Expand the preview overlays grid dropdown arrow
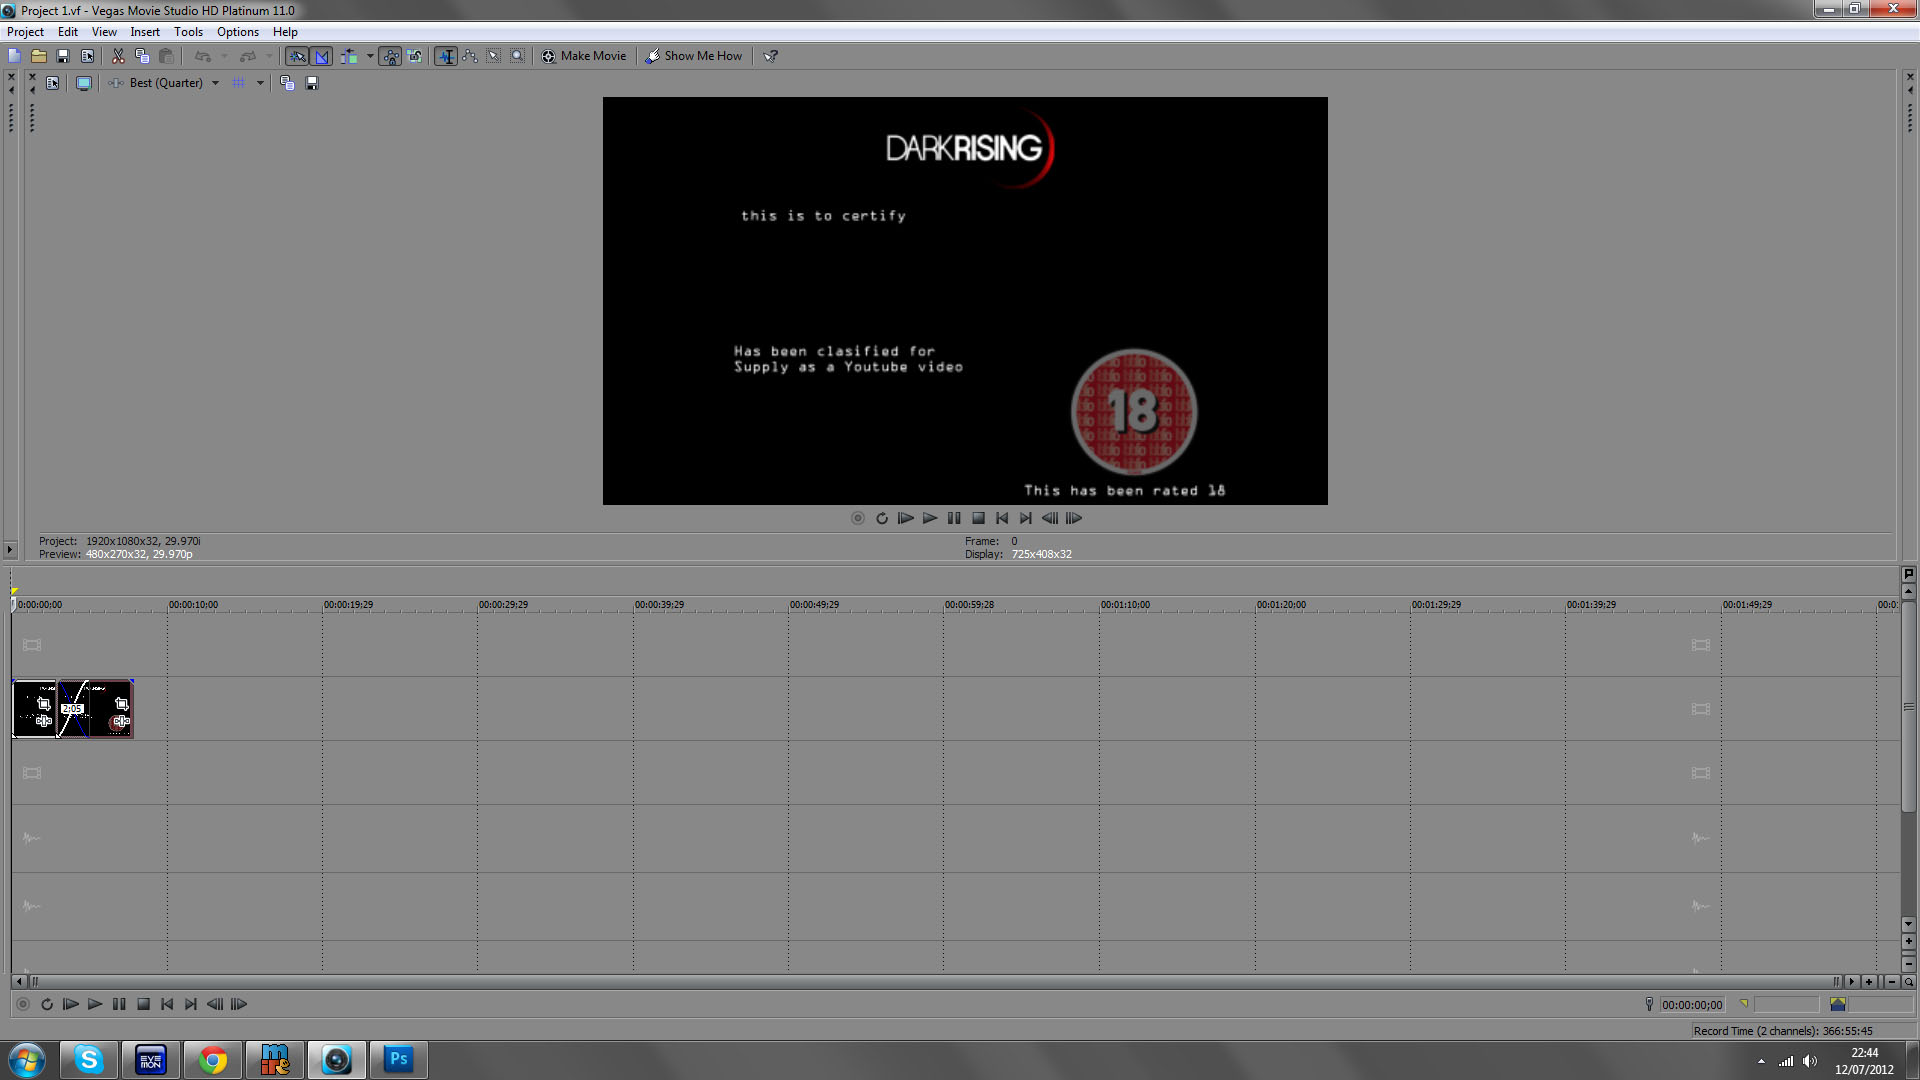The height and width of the screenshot is (1080, 1920). point(260,83)
